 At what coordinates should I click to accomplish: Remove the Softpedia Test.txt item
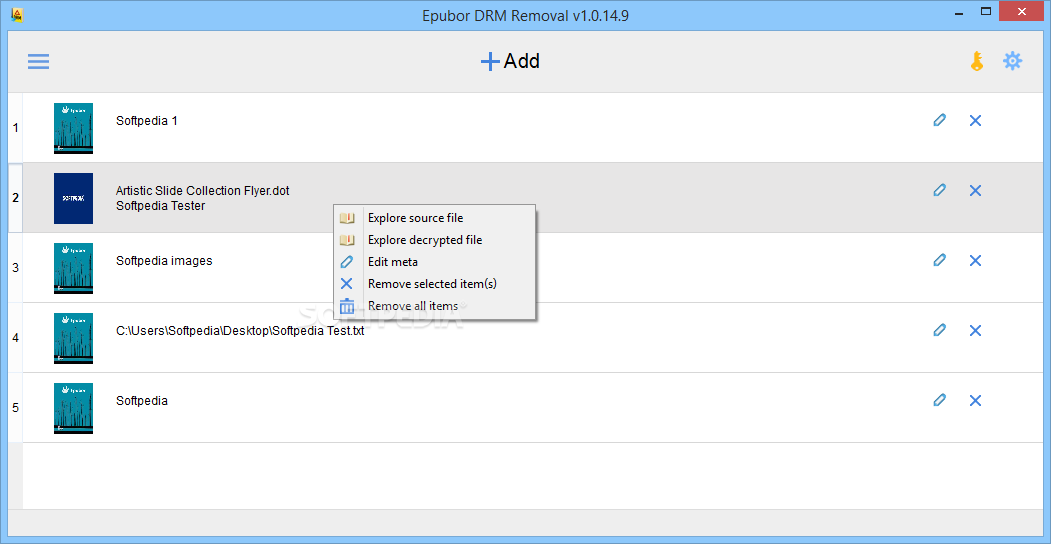(x=975, y=330)
